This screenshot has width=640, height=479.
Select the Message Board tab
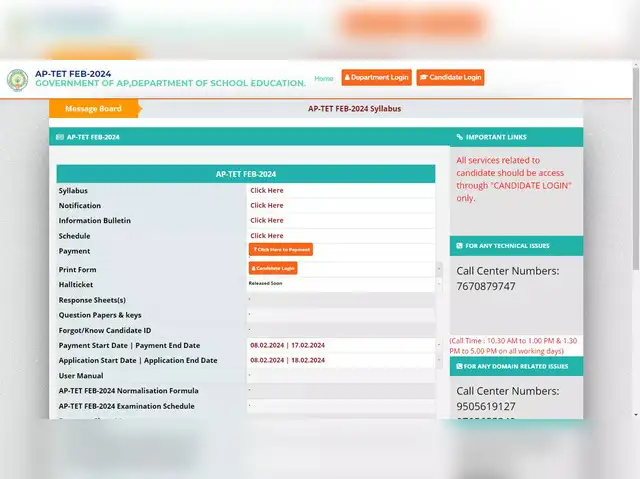pyautogui.click(x=93, y=108)
